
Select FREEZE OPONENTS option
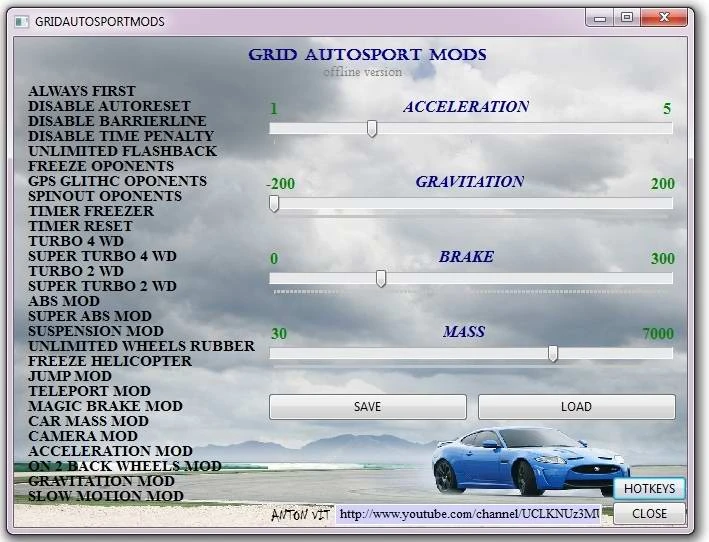(x=101, y=165)
